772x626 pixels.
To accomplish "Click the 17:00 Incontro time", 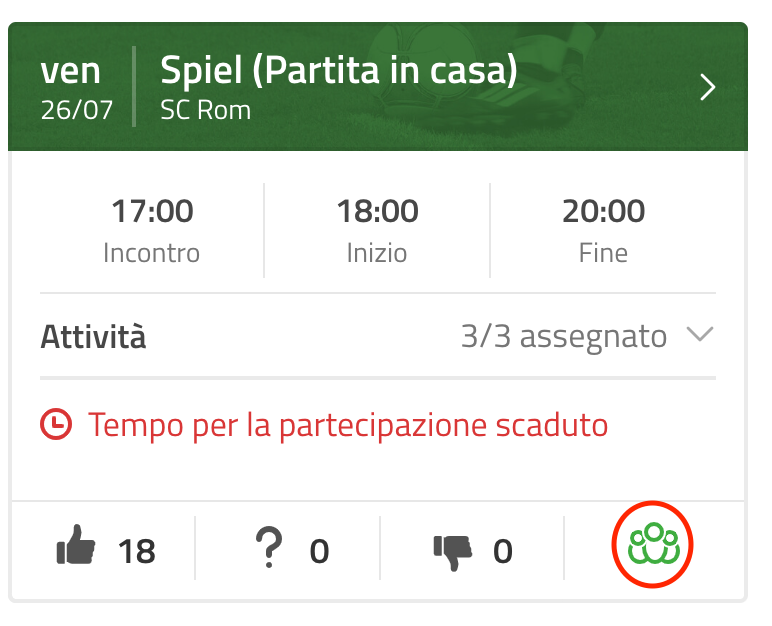I will pyautogui.click(x=152, y=231).
